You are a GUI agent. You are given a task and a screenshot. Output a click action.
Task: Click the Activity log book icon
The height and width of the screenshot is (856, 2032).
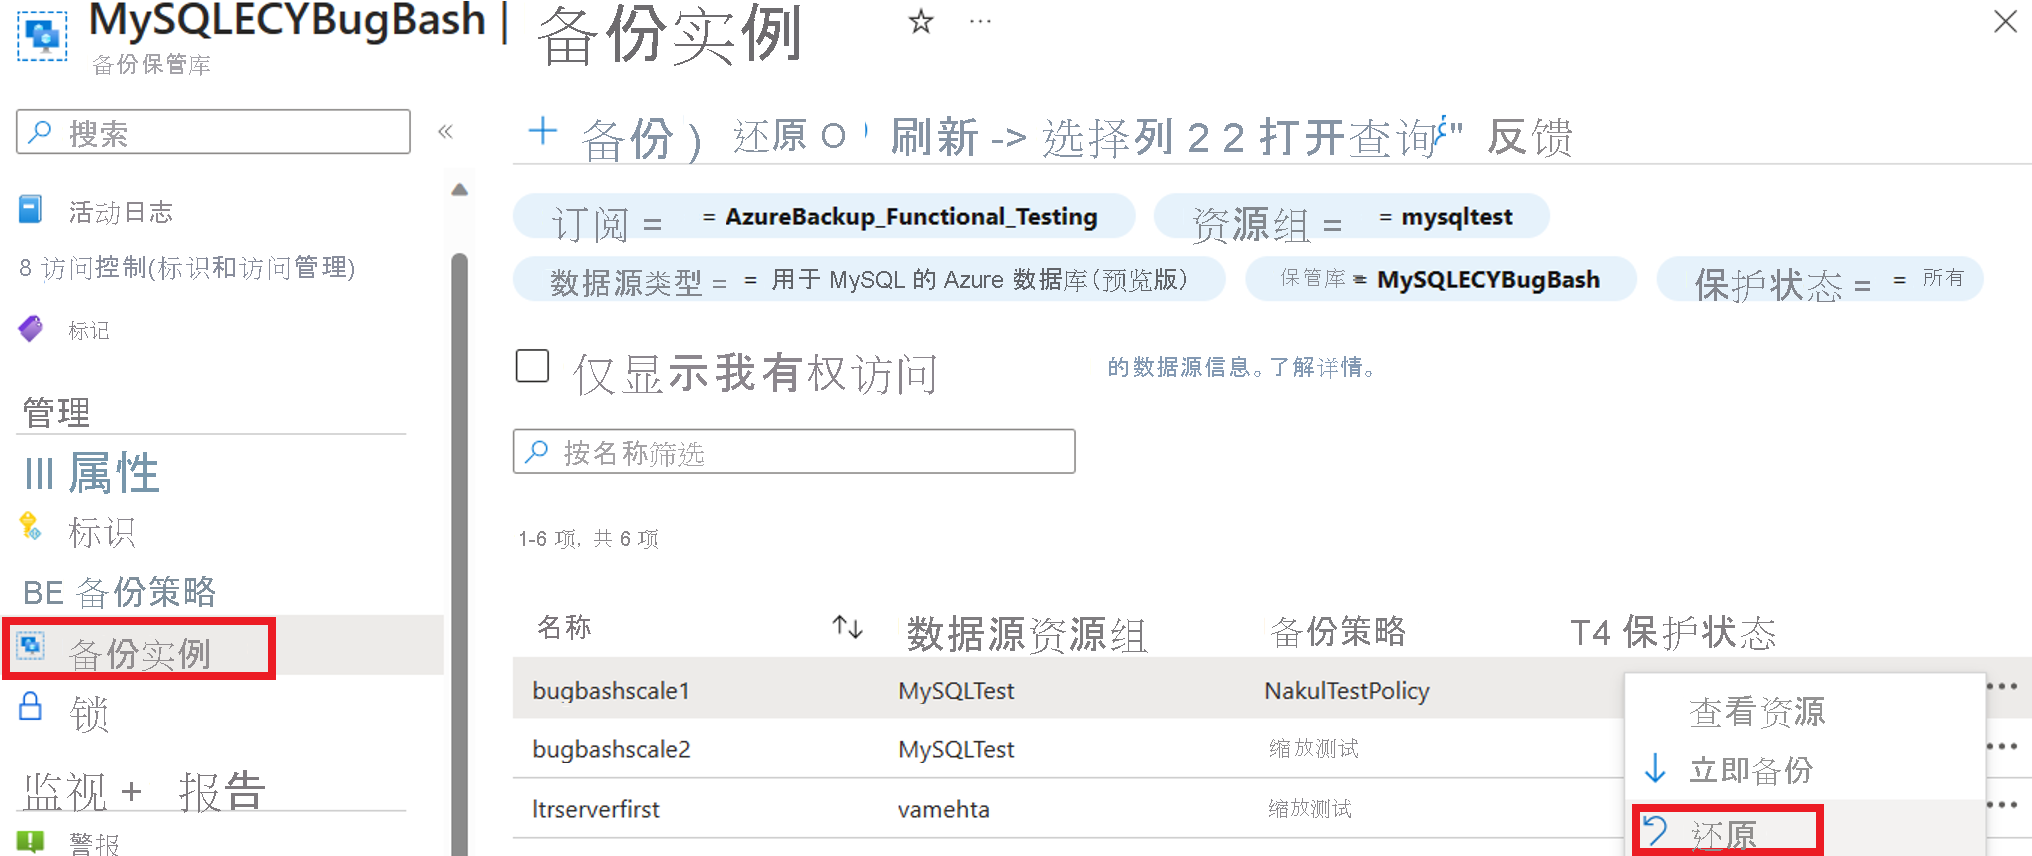(31, 210)
